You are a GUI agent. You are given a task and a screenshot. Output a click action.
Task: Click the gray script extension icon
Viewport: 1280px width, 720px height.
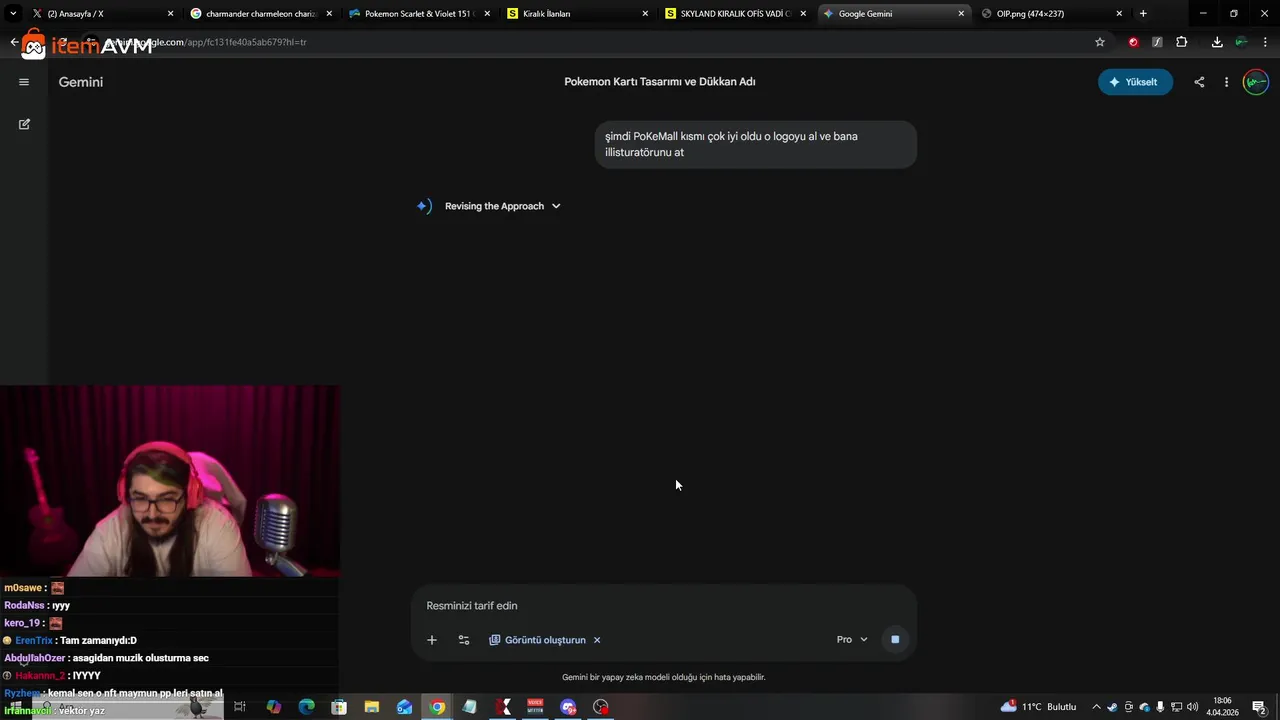1157,42
